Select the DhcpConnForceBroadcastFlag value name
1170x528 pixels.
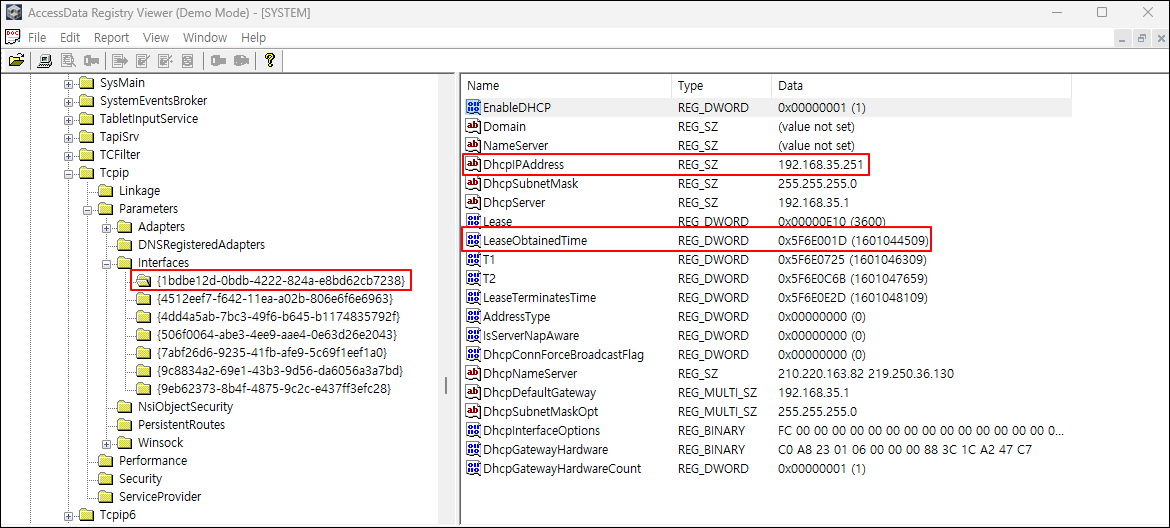click(x=563, y=354)
